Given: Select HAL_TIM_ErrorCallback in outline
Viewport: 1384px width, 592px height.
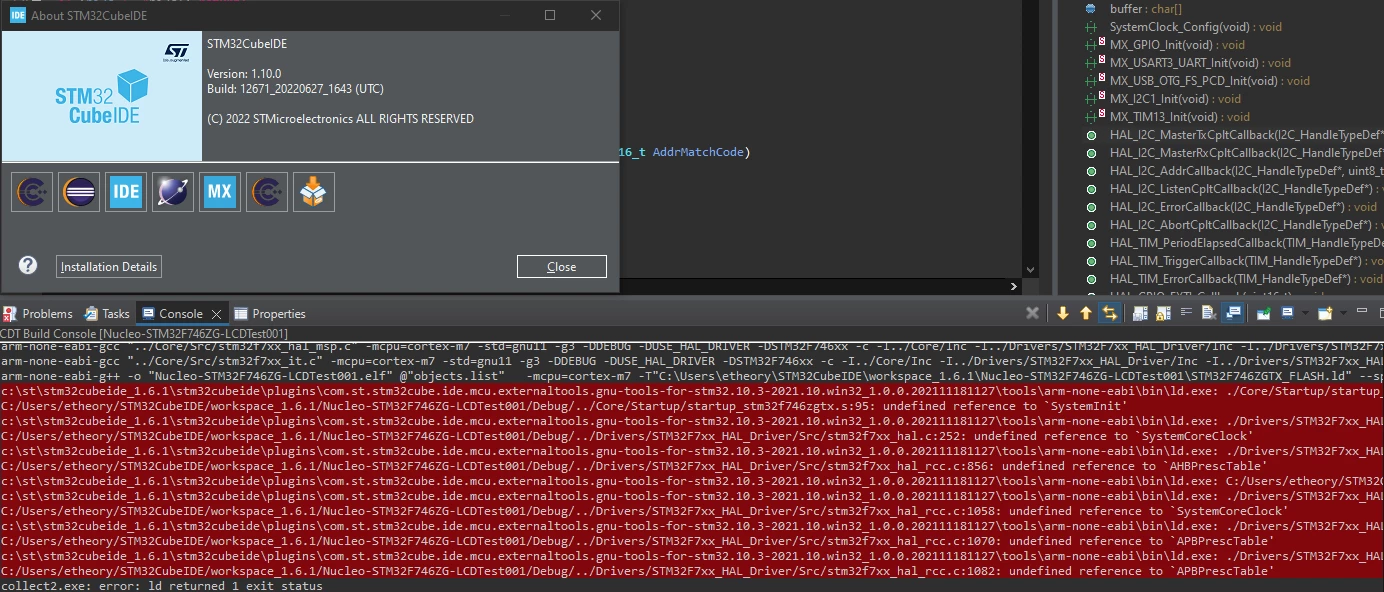Looking at the screenshot, I should point(1246,278).
